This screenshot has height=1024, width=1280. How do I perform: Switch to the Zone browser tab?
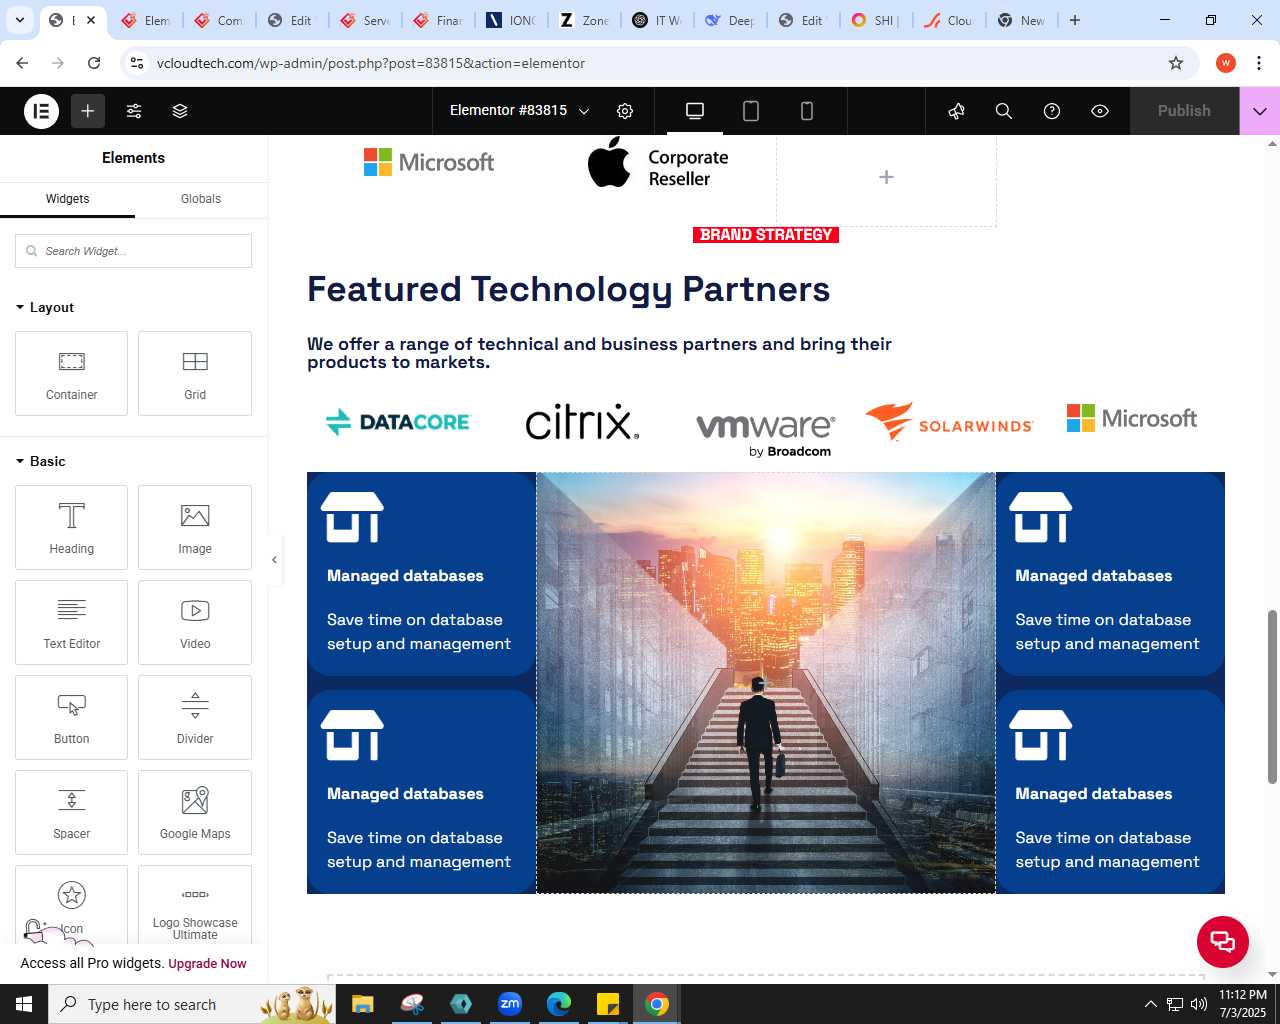point(584,20)
